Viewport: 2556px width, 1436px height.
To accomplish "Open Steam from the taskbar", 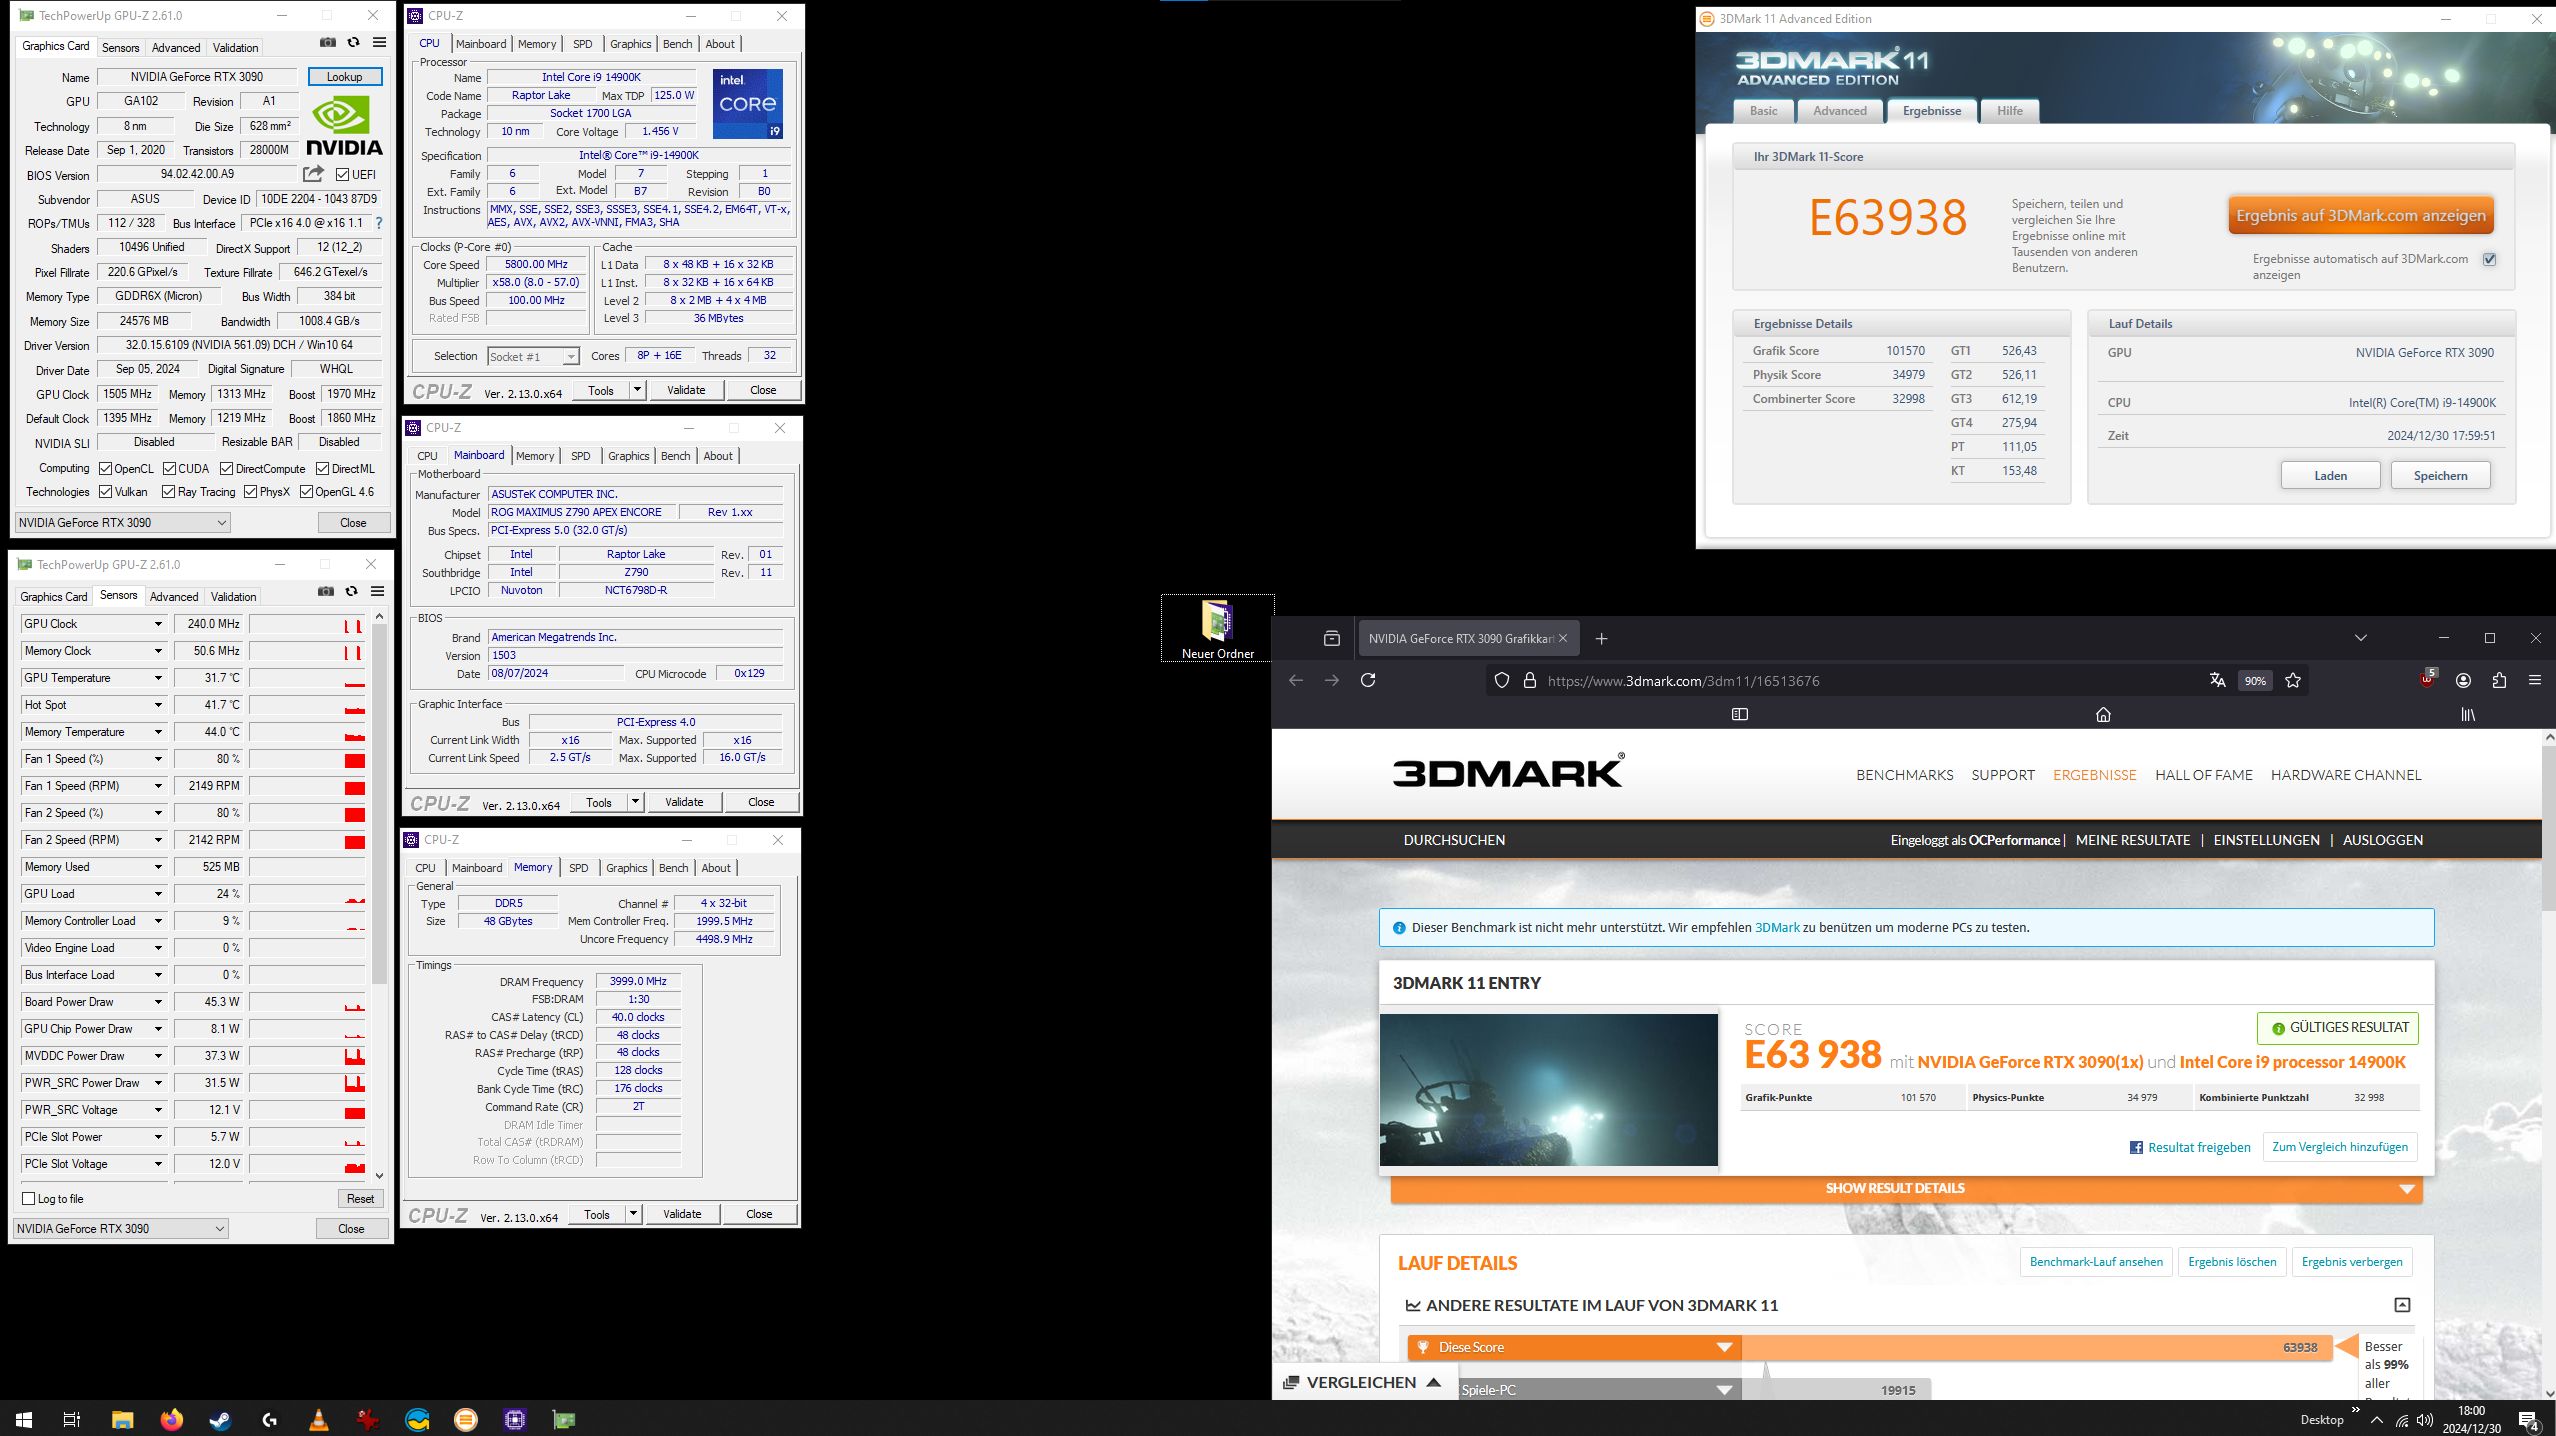I will click(220, 1419).
